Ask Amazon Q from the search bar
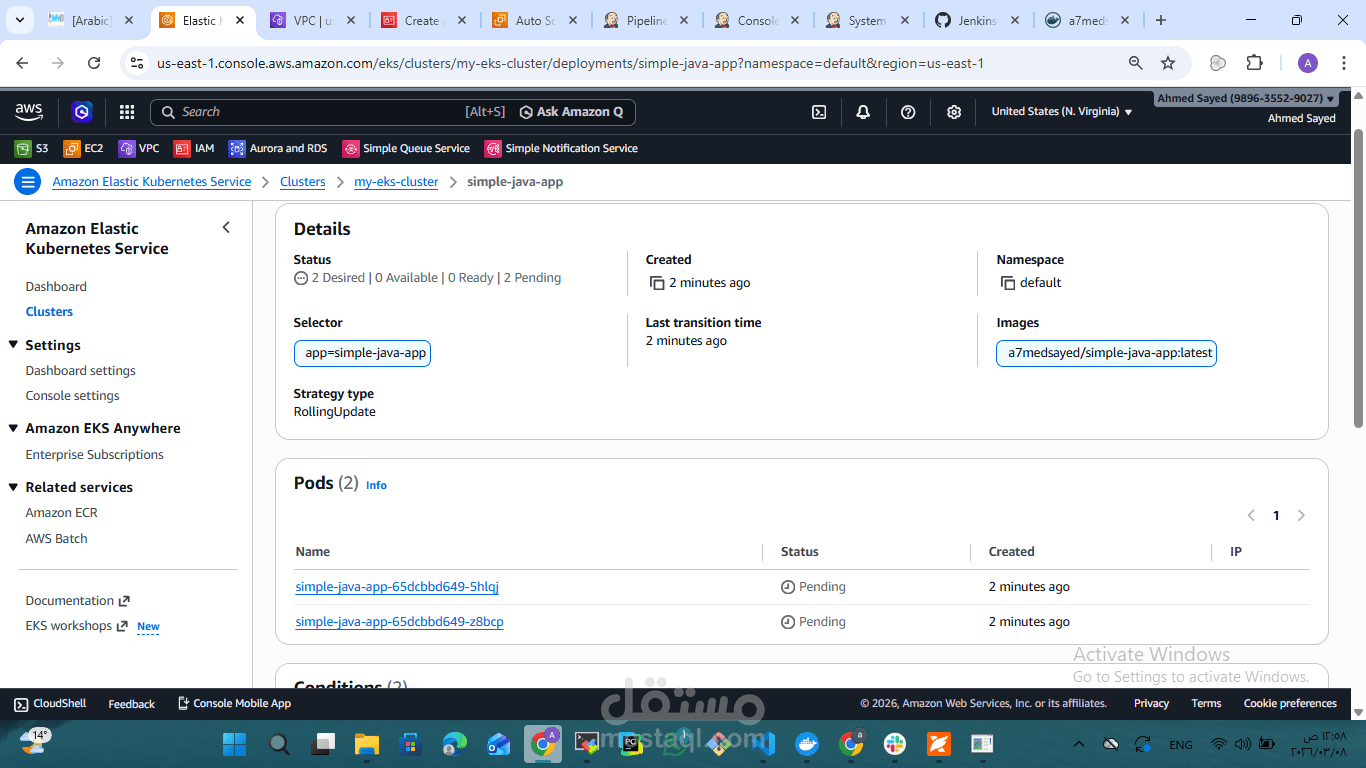1366x768 pixels. (x=571, y=112)
